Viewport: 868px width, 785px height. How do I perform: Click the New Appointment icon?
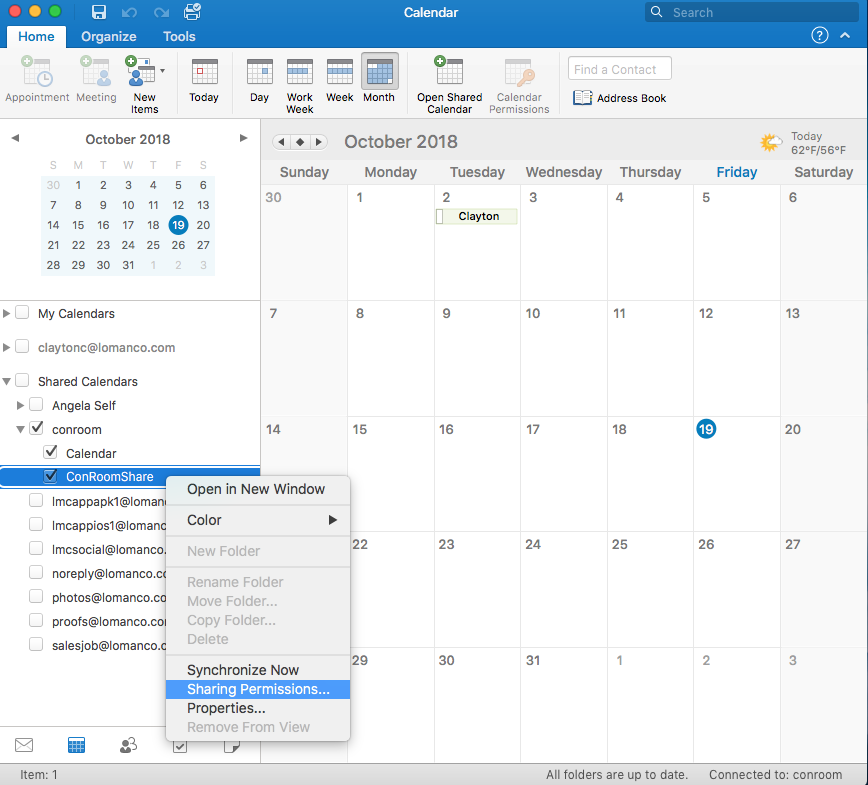pyautogui.click(x=37, y=73)
